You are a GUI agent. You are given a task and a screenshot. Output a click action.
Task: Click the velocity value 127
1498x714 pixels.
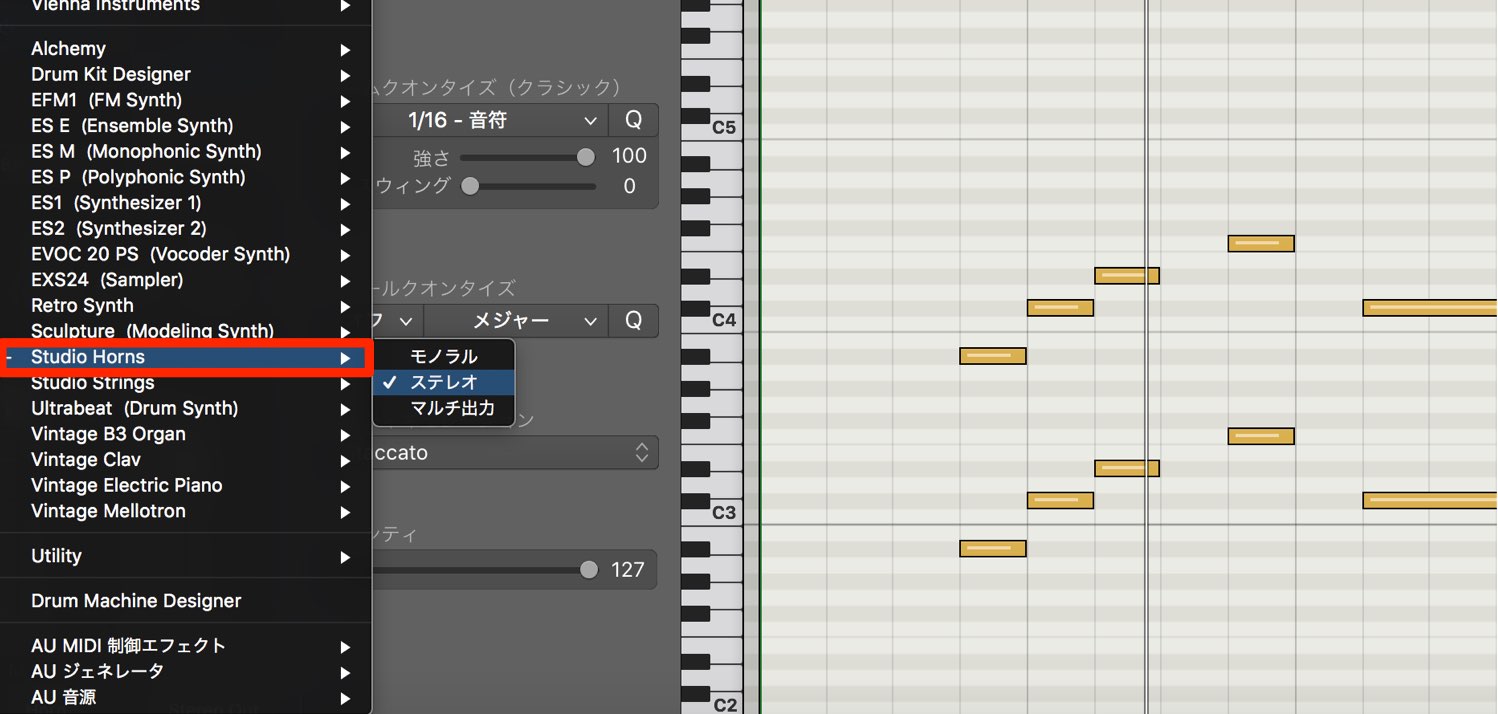click(x=628, y=570)
